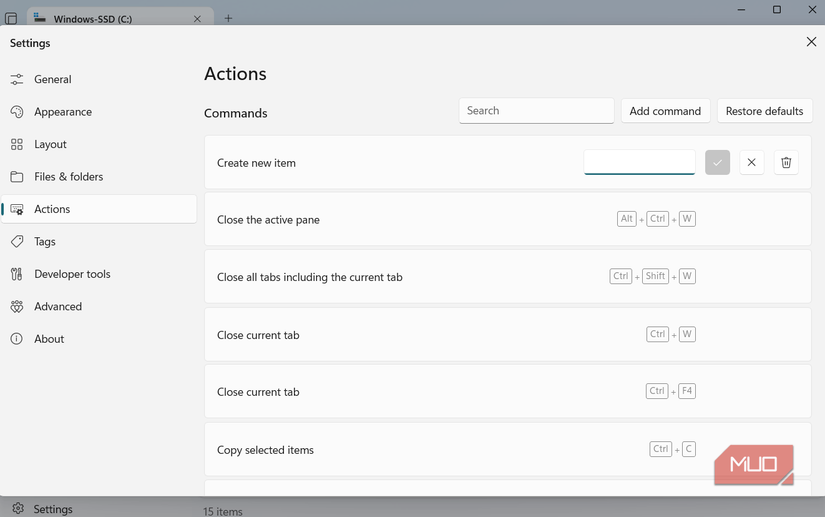
Task: Select the Tags settings section
Action: 44,242
